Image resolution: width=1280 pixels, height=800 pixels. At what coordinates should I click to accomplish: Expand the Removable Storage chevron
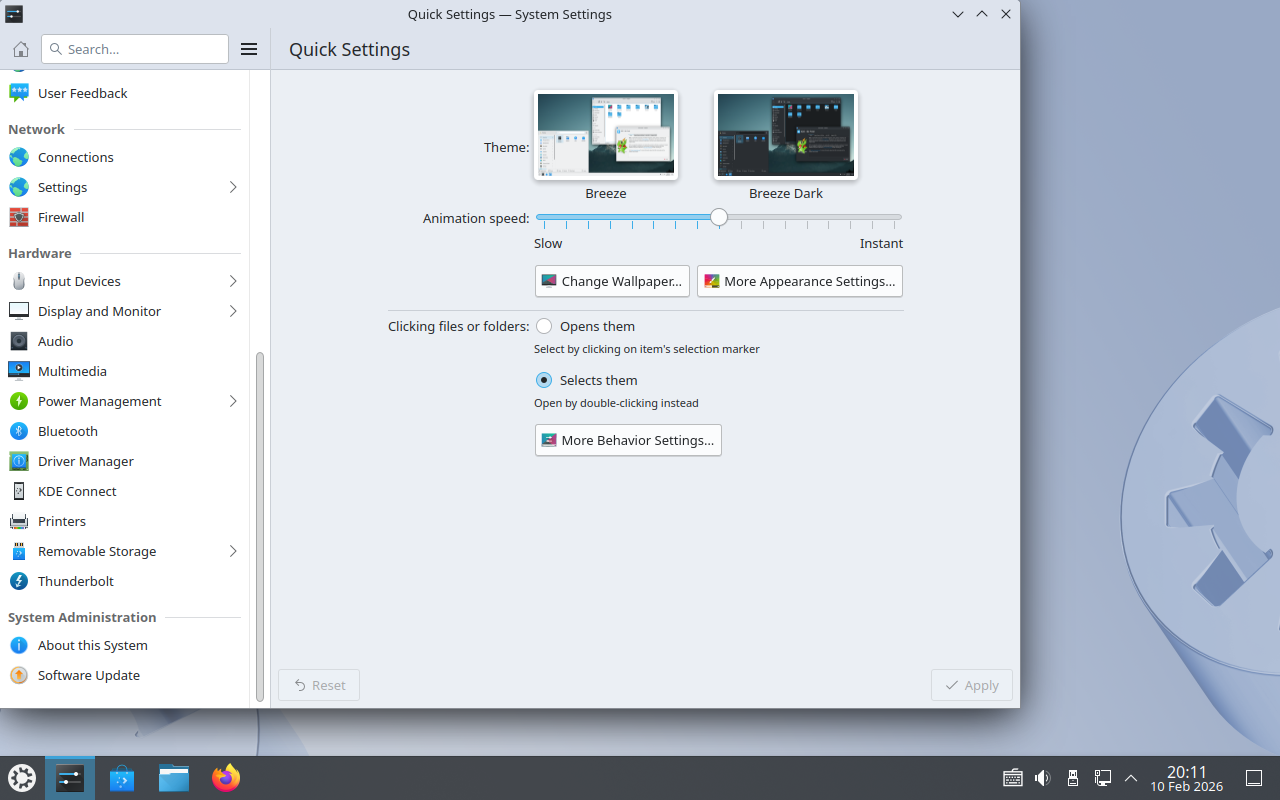coord(233,551)
